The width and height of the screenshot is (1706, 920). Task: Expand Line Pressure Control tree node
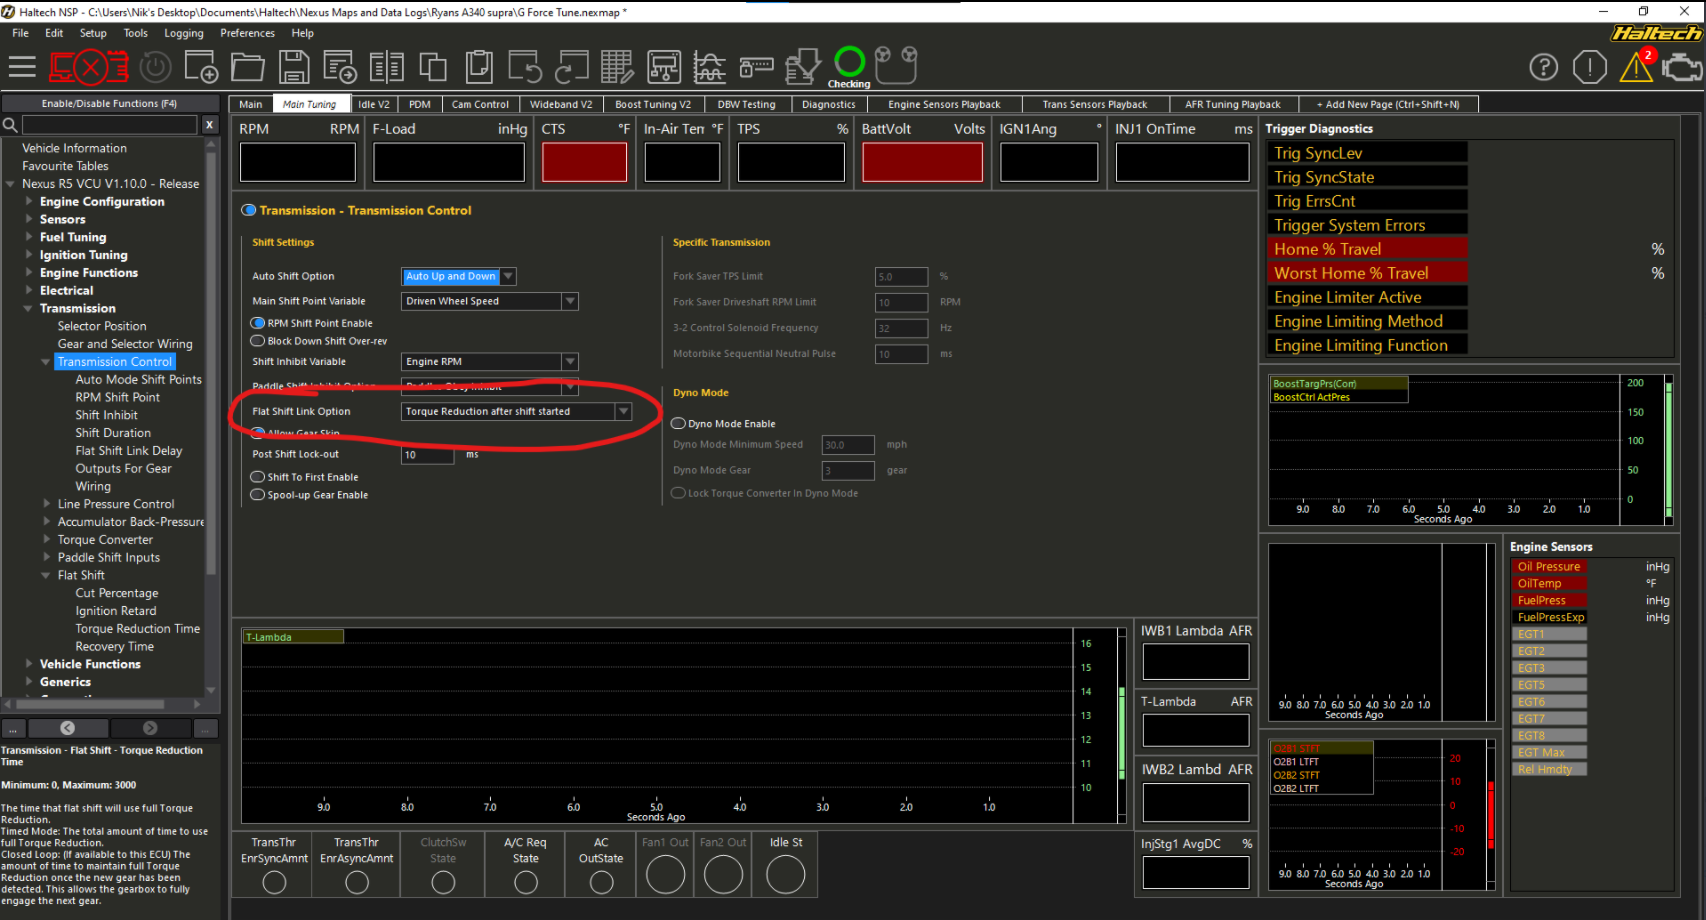point(46,504)
